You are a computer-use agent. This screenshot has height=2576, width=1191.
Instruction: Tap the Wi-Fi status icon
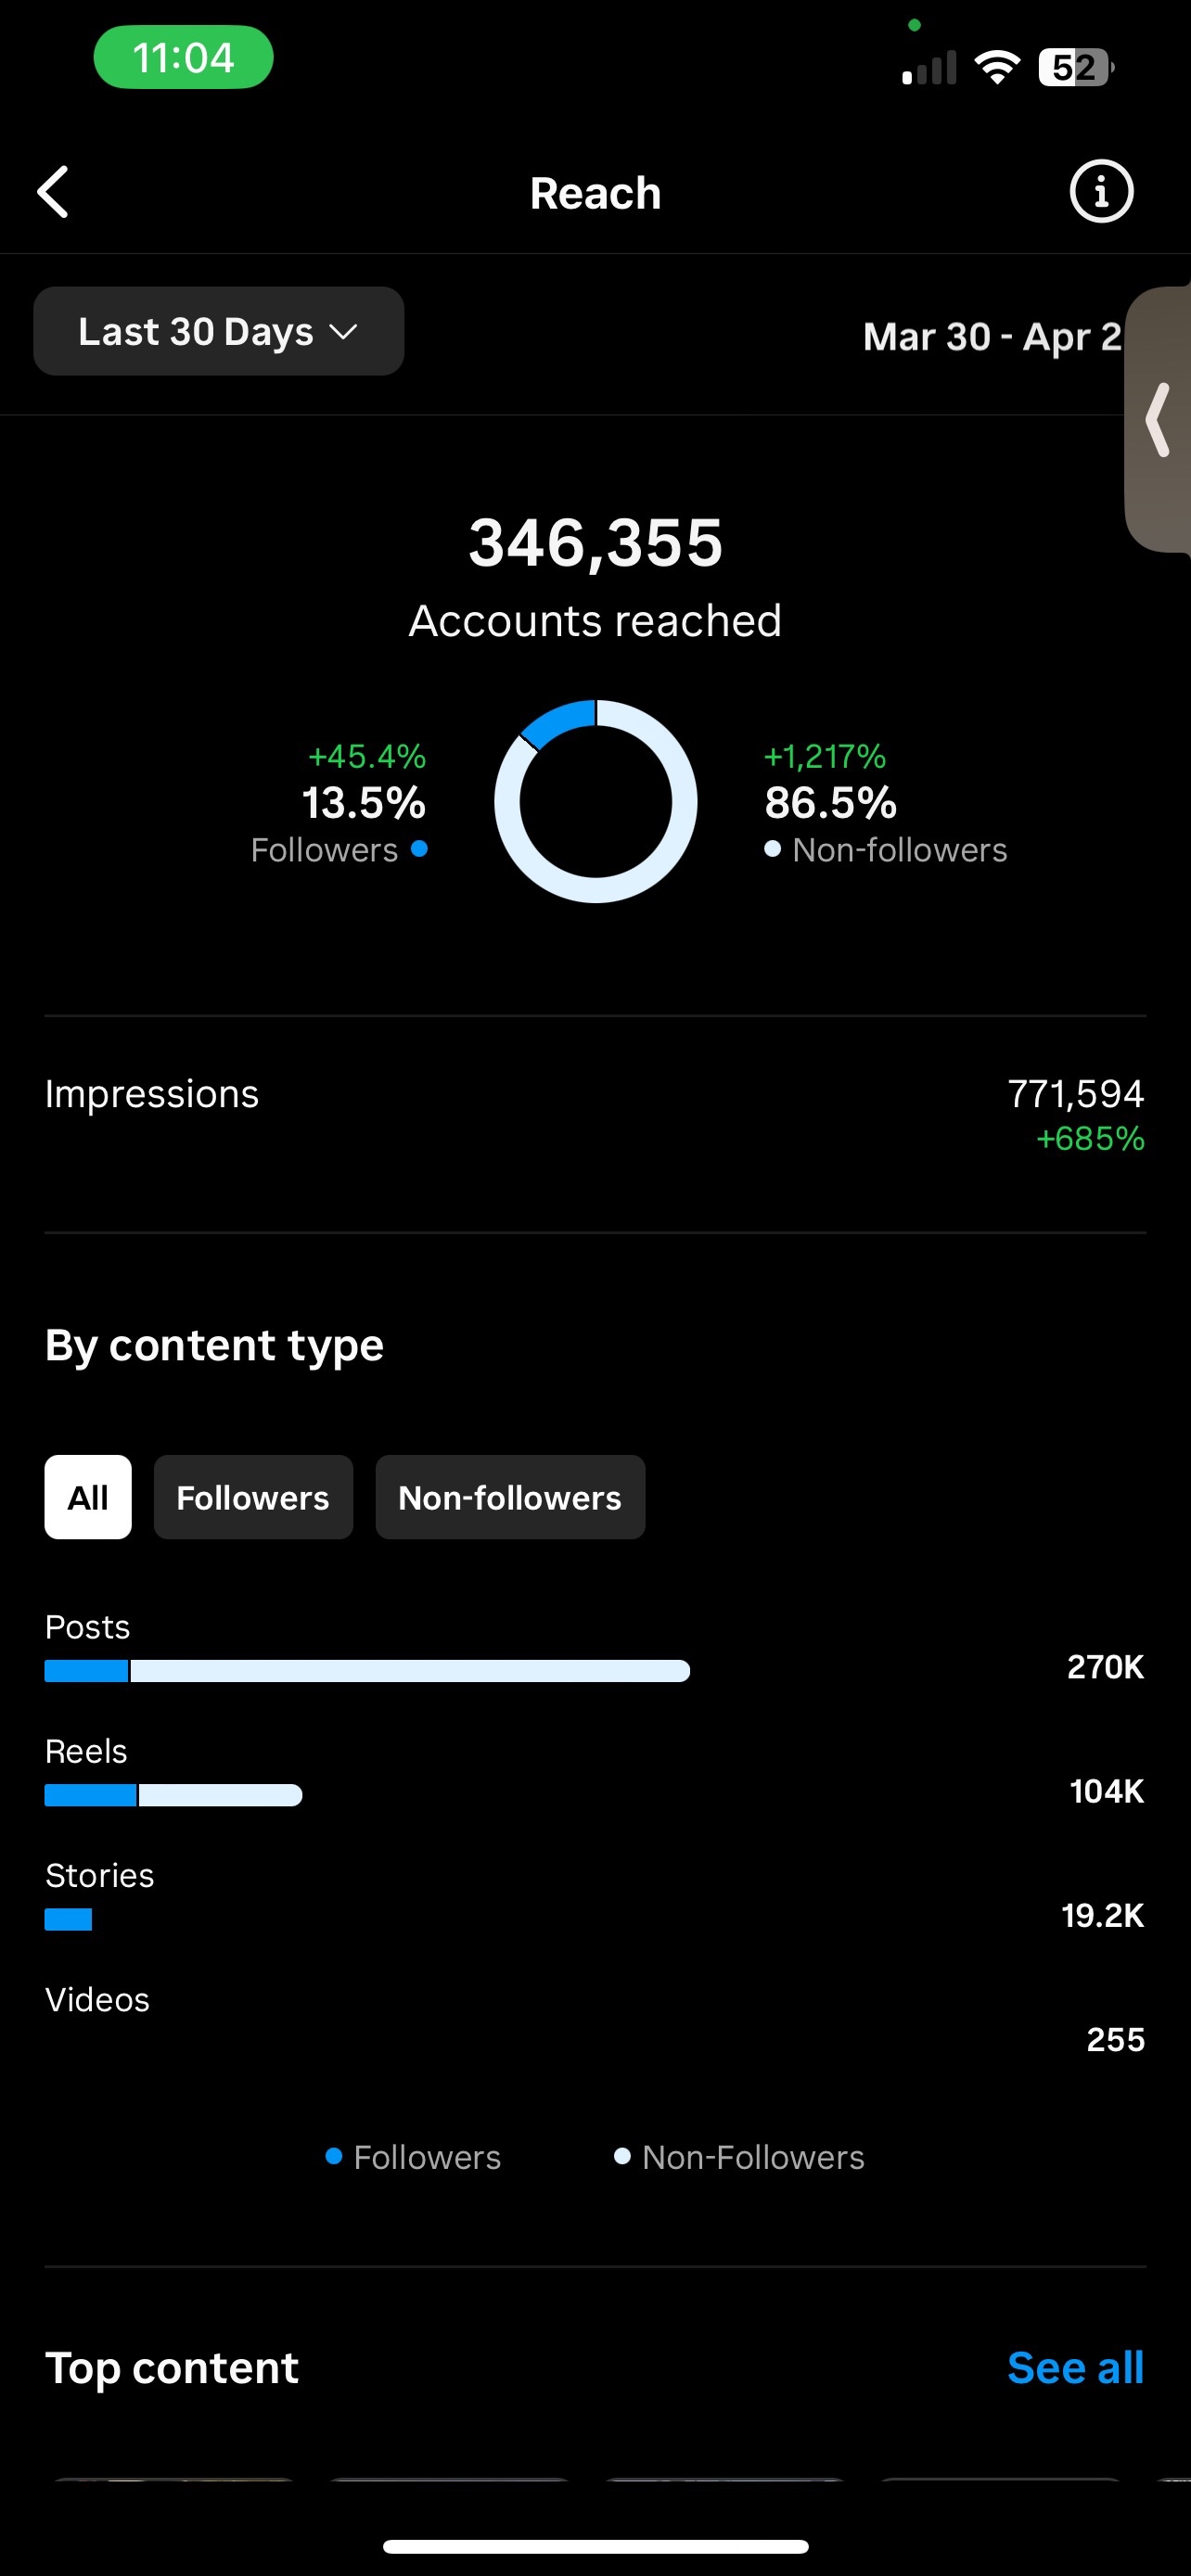click(x=996, y=68)
